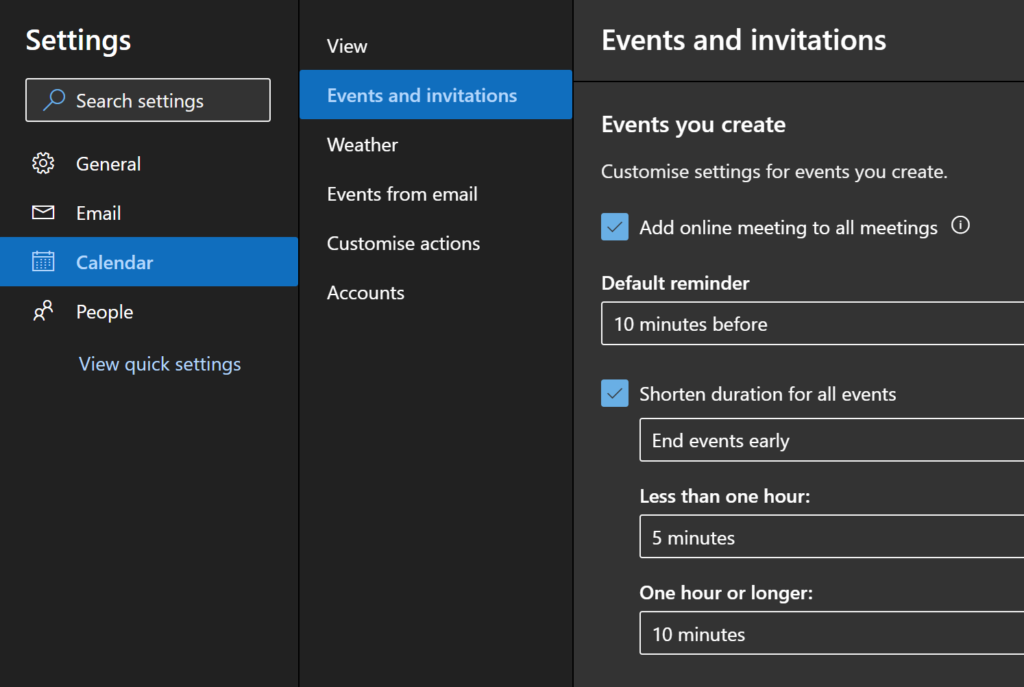This screenshot has width=1024, height=687.
Task: Select Events and invitations submenu item
Action: point(436,95)
